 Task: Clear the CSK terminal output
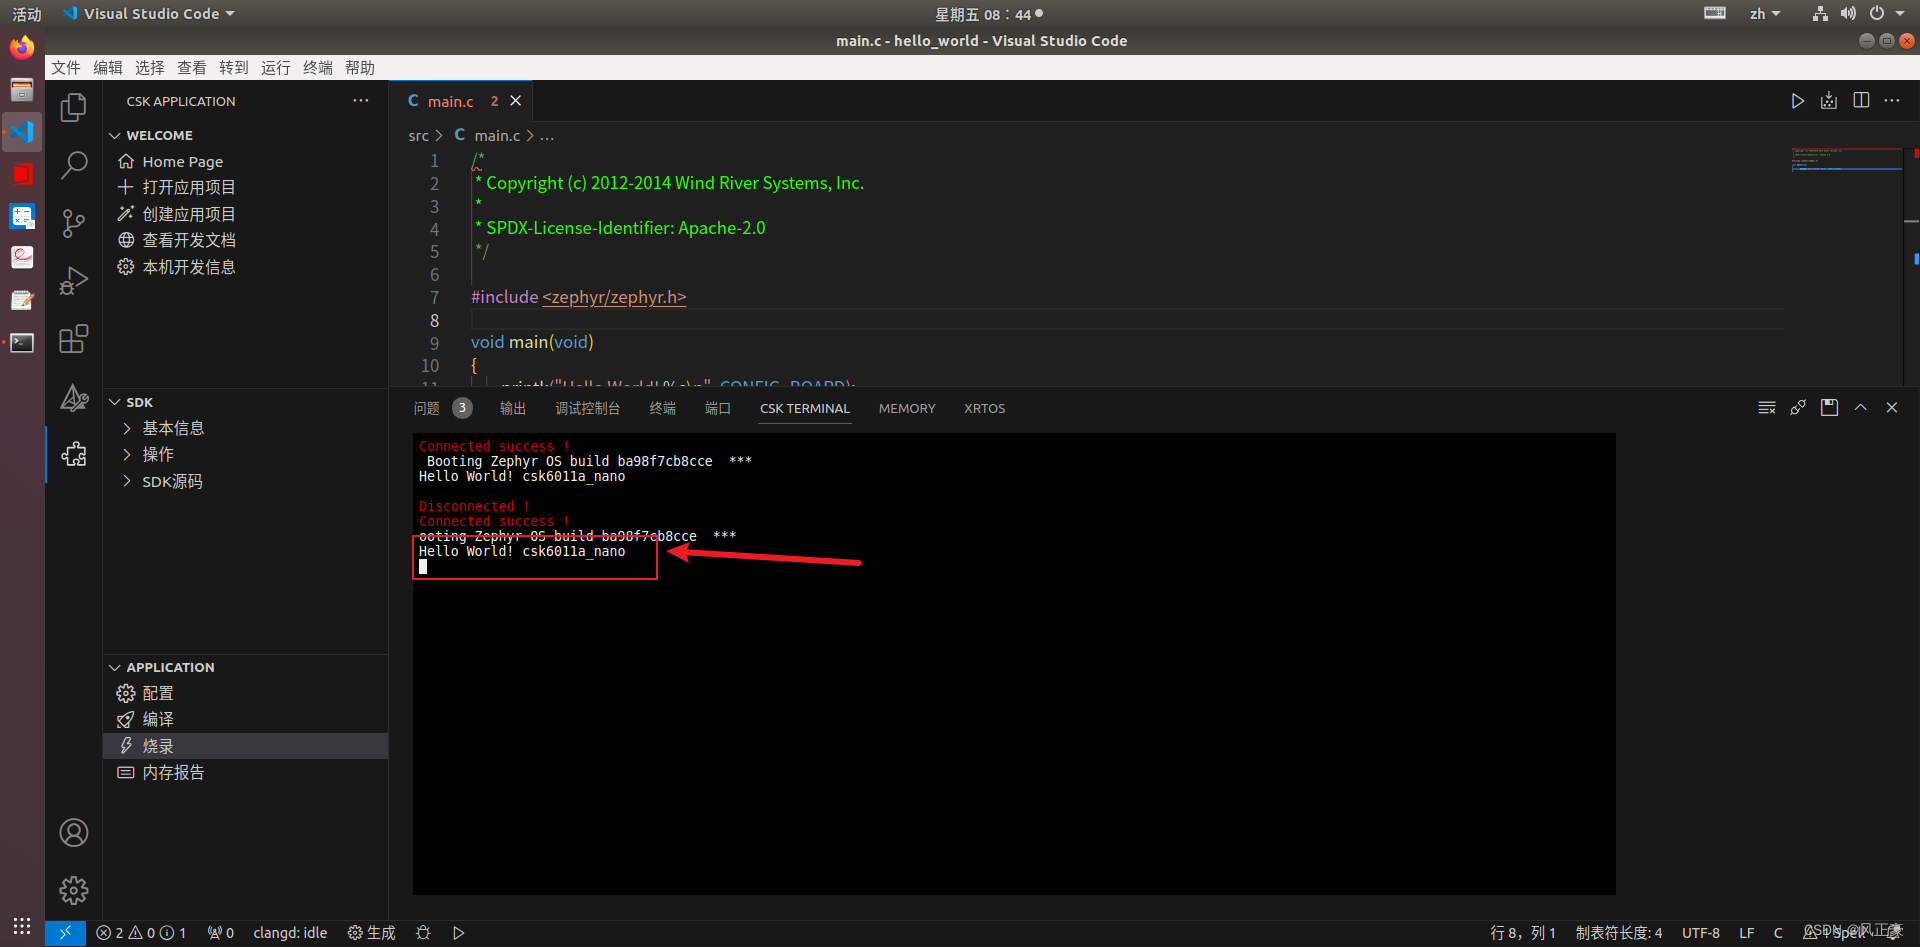click(x=1767, y=408)
